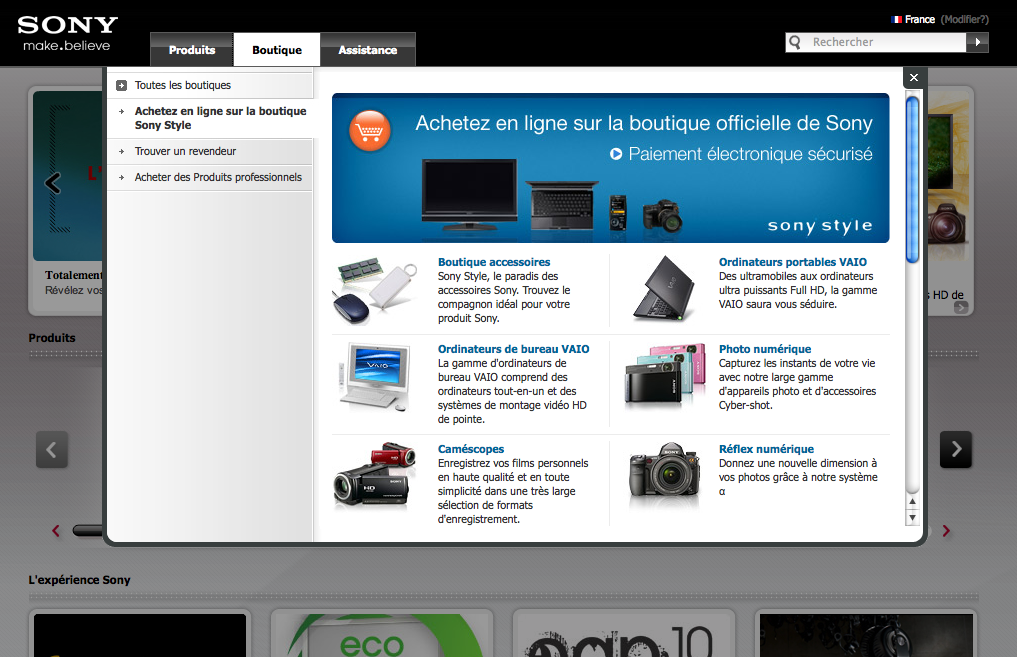Open Réflex numérique link
1017x657 pixels.
point(766,449)
